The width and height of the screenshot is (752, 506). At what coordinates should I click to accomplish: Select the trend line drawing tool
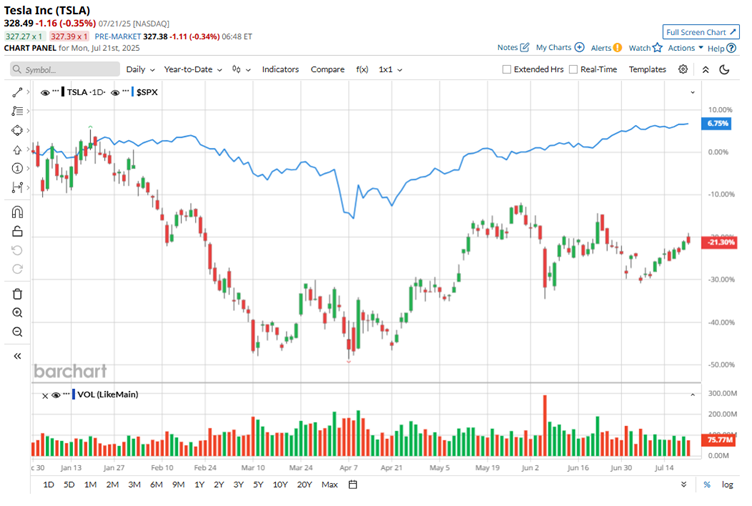click(x=17, y=92)
